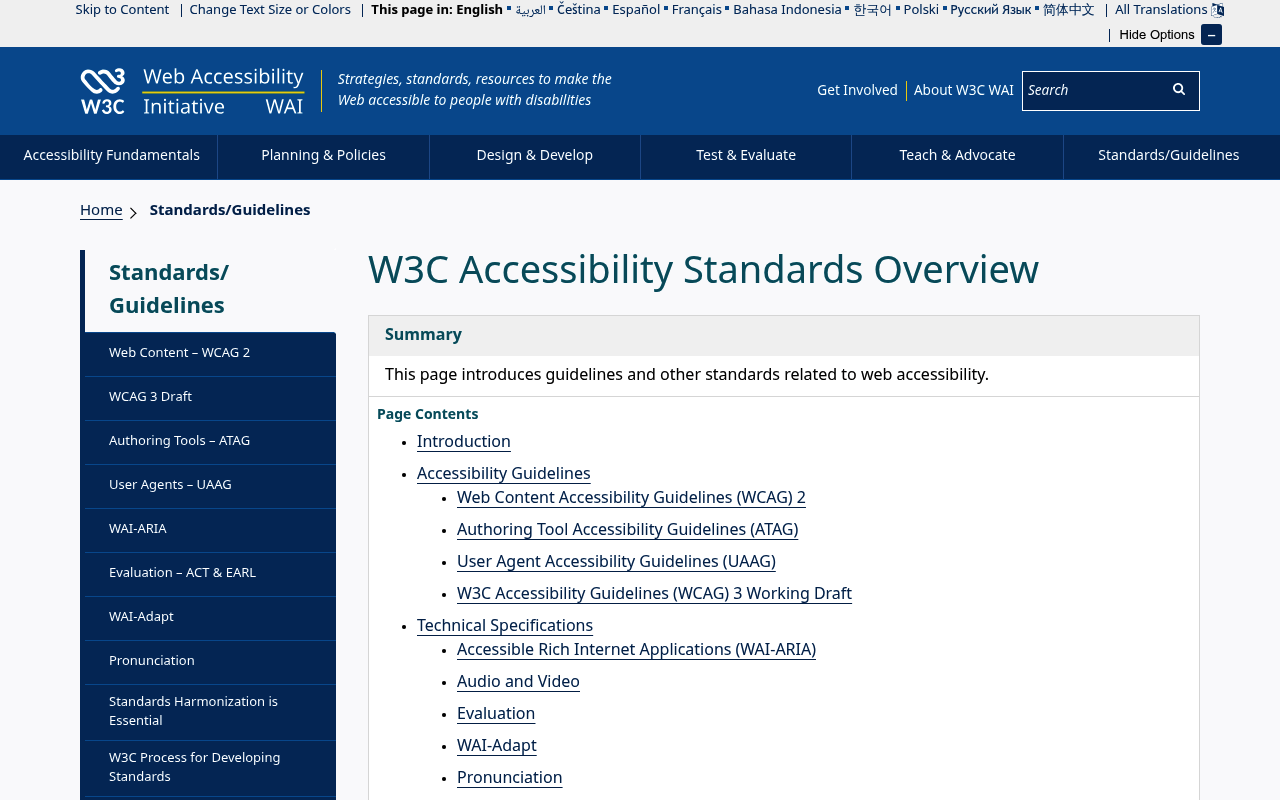Jump to WAI-Adapt in Page Contents

(497, 746)
